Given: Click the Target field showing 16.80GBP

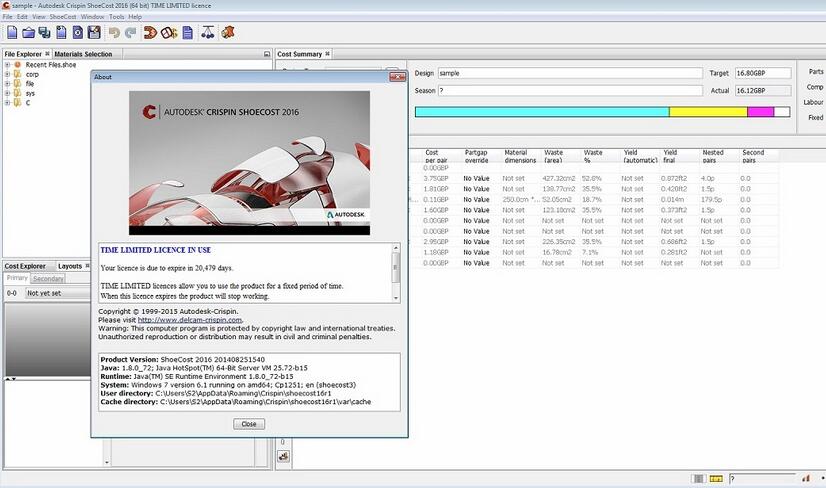Looking at the screenshot, I should point(763,73).
